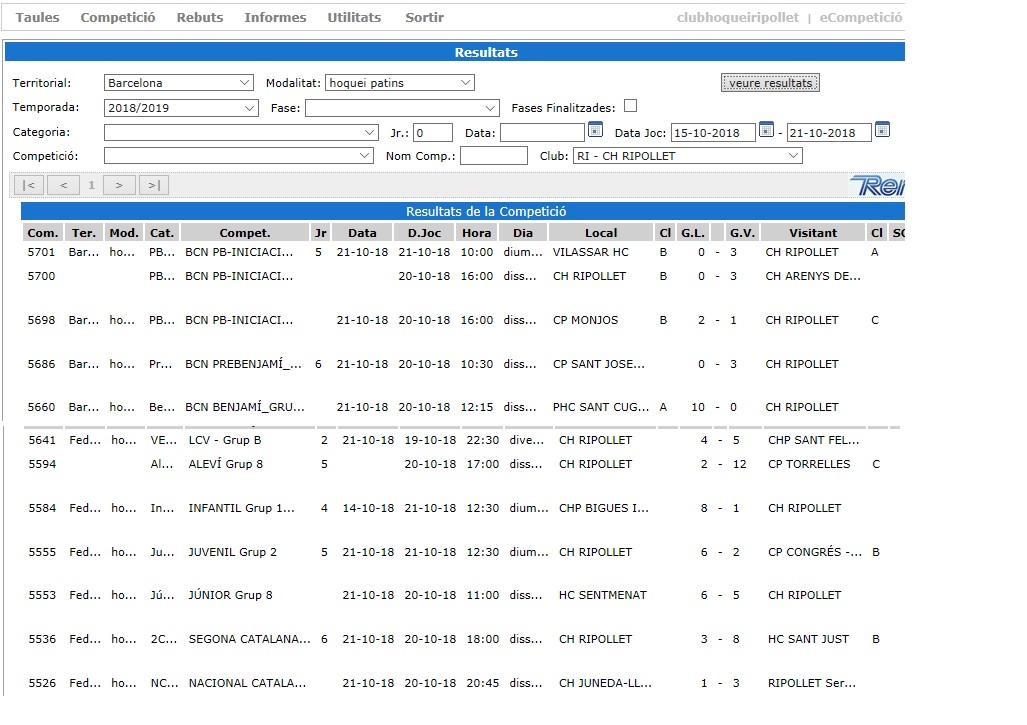This screenshot has height=725, width=1027.
Task: Open the Club dropdown RI - CH RIPOLLET
Action: pyautogui.click(x=688, y=156)
